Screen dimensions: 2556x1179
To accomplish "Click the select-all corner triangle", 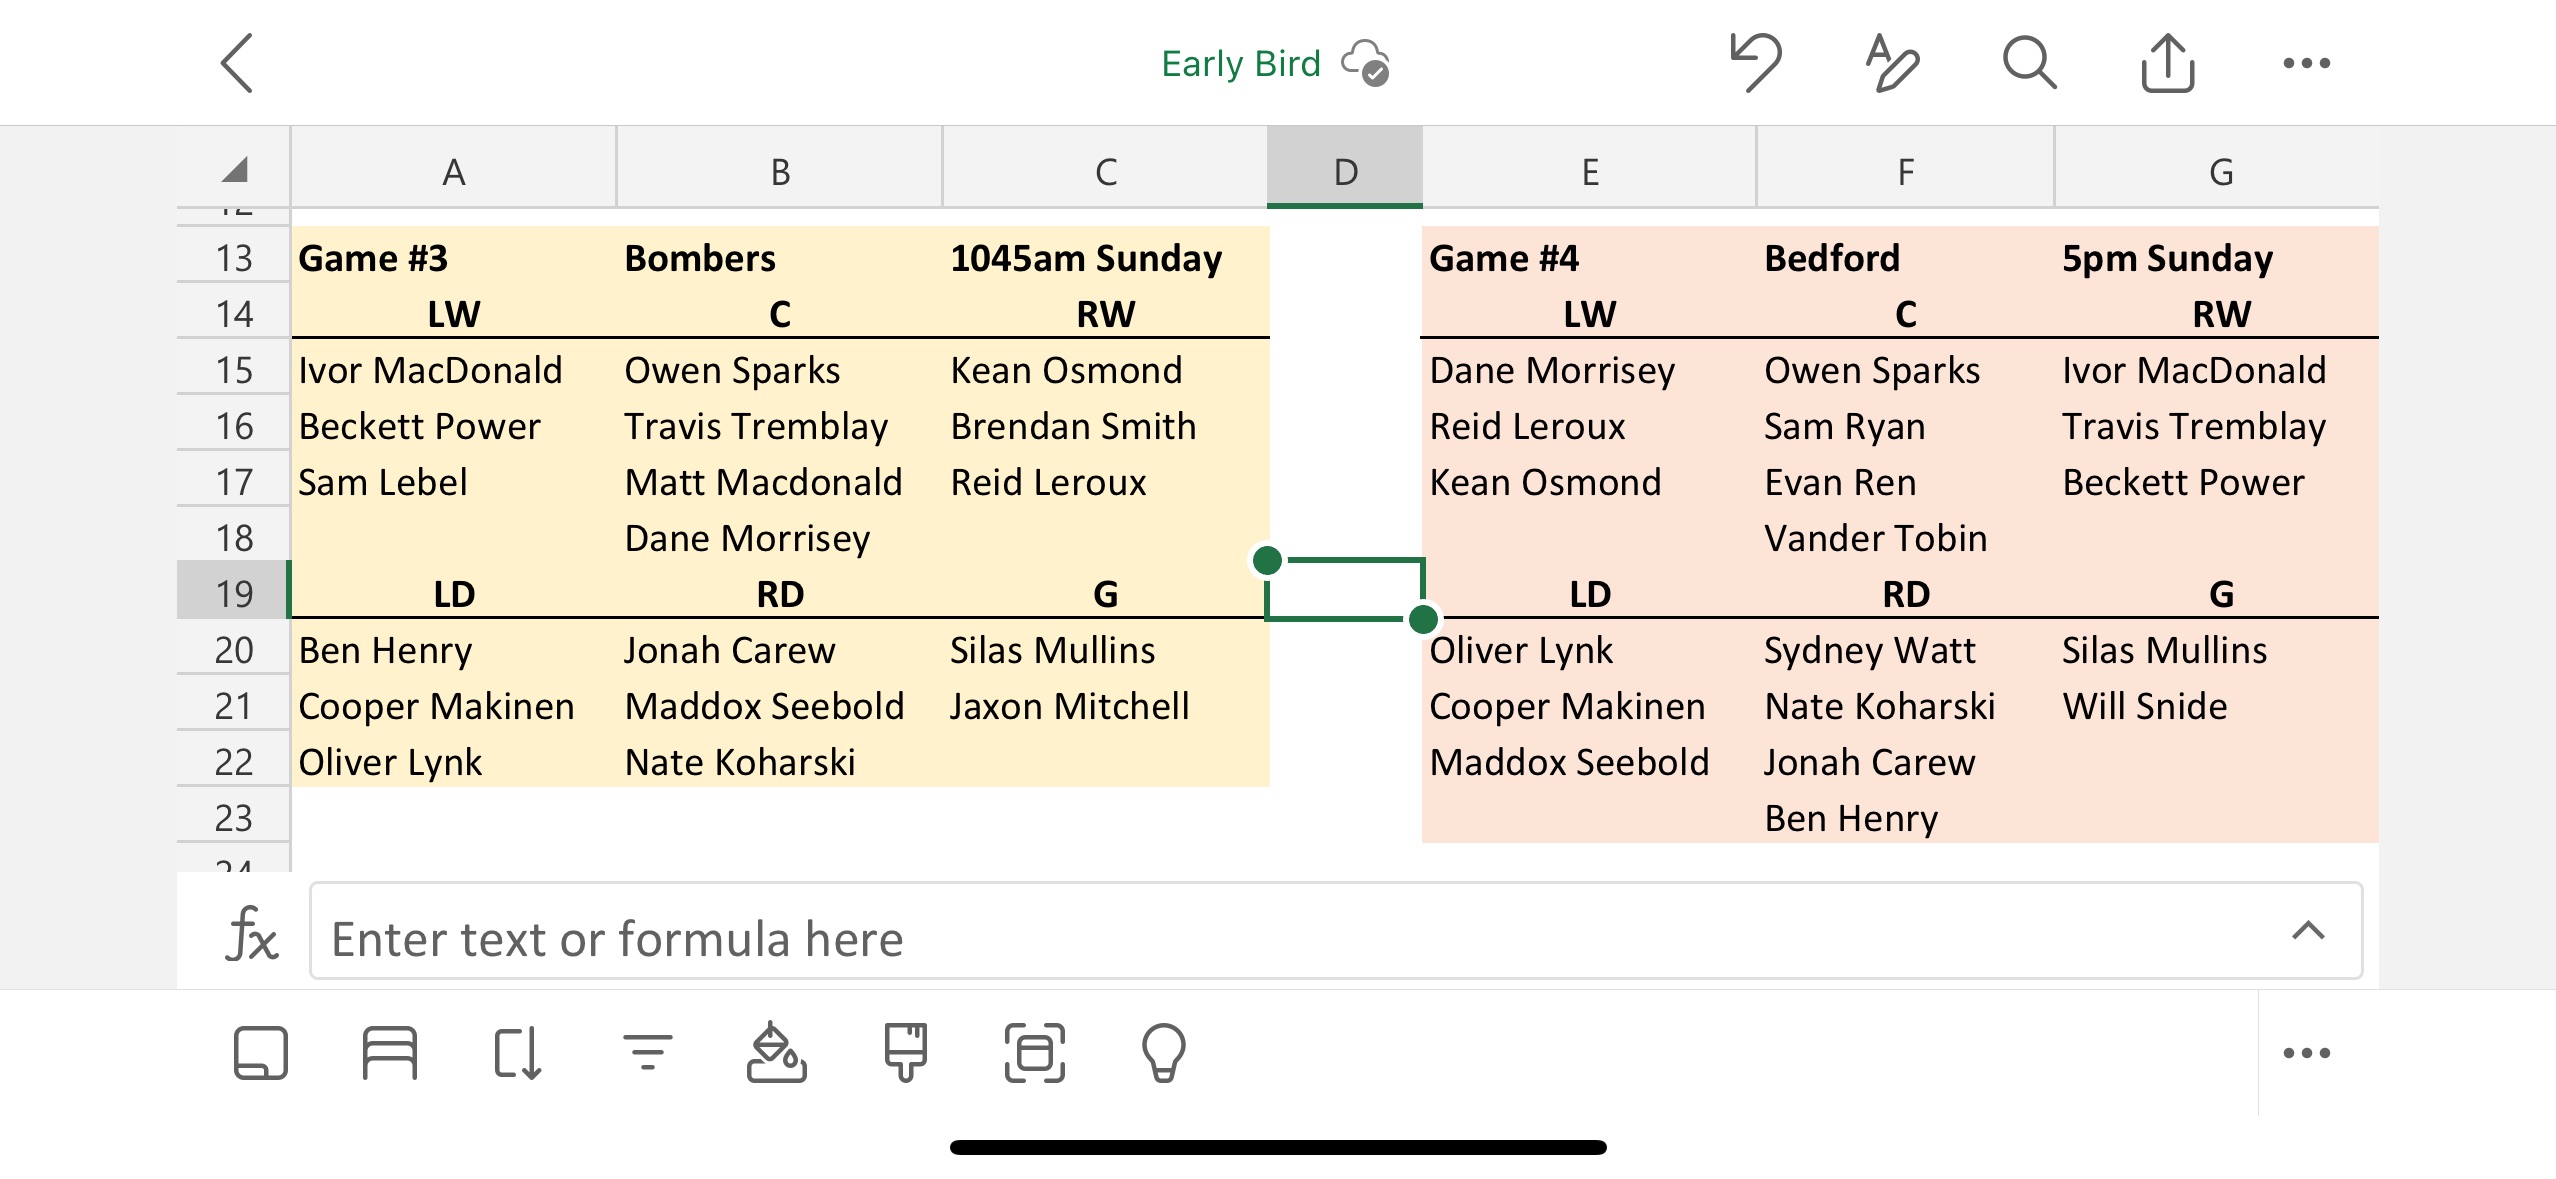I will pos(235,170).
